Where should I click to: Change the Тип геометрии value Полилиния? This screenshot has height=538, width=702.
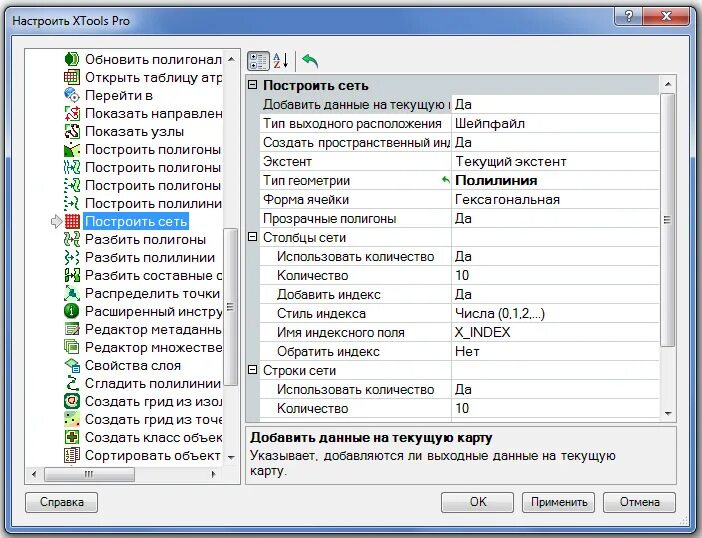click(x=555, y=180)
